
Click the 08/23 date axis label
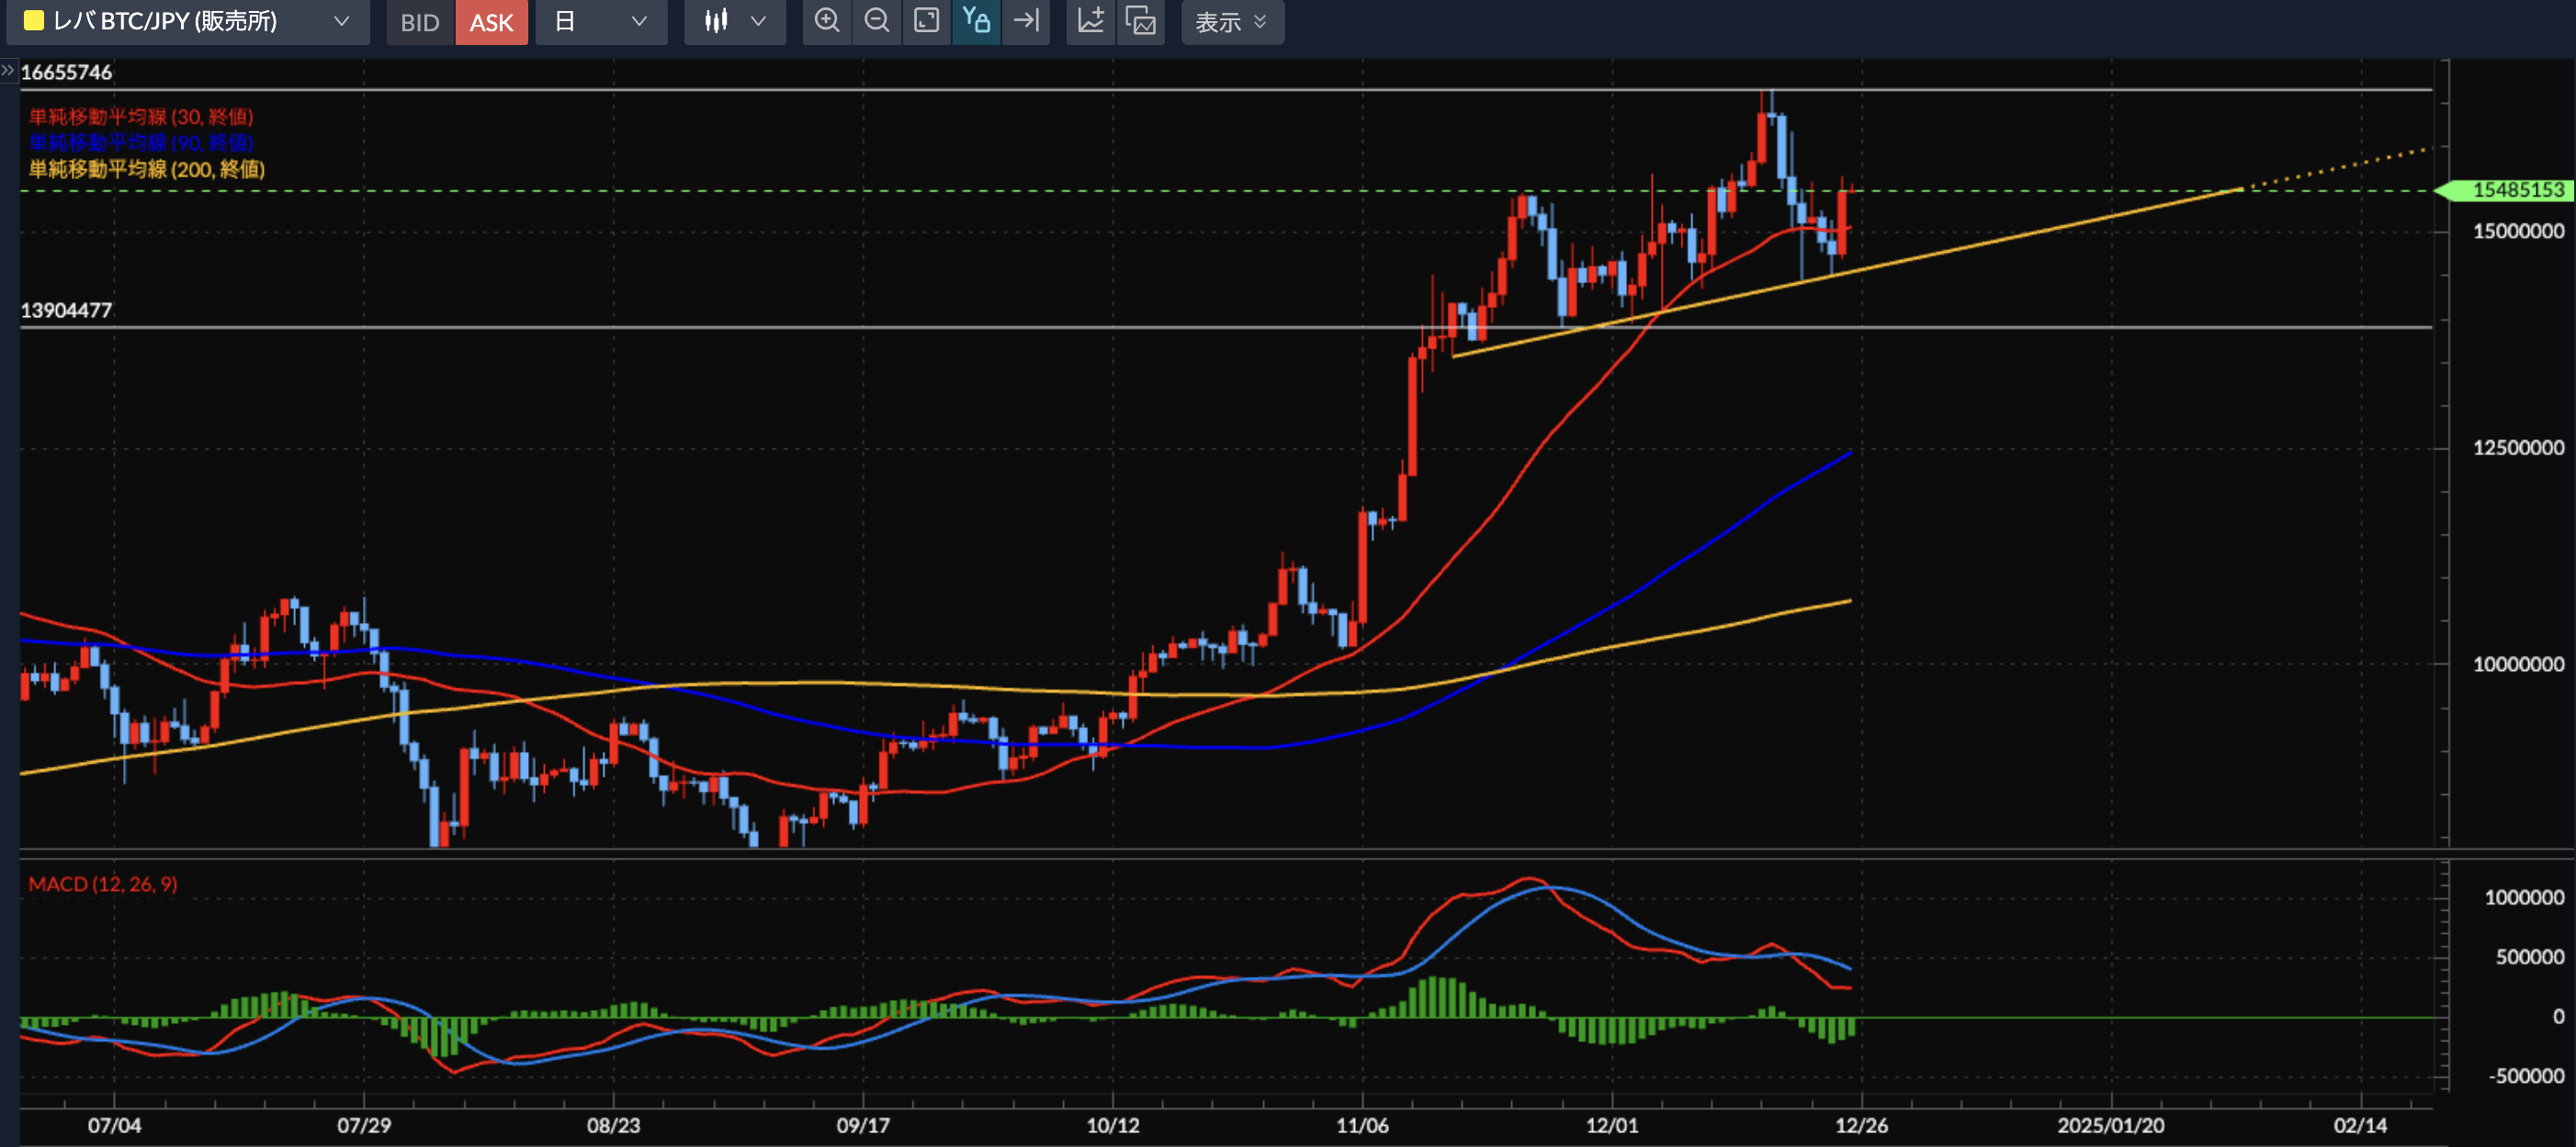(613, 1125)
